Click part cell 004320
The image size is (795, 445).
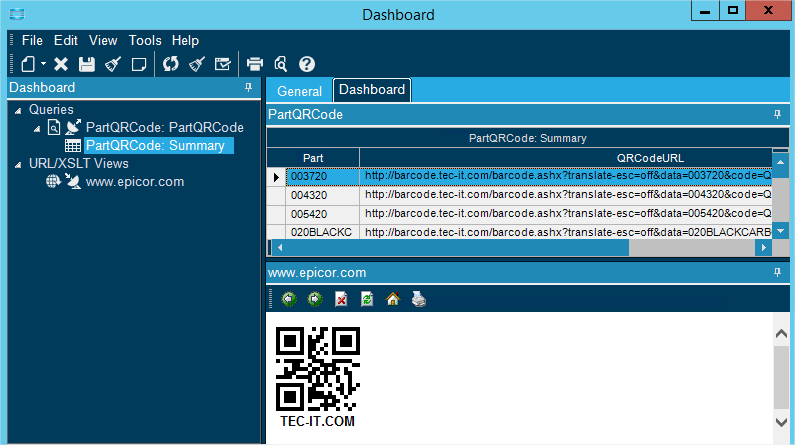[322, 195]
